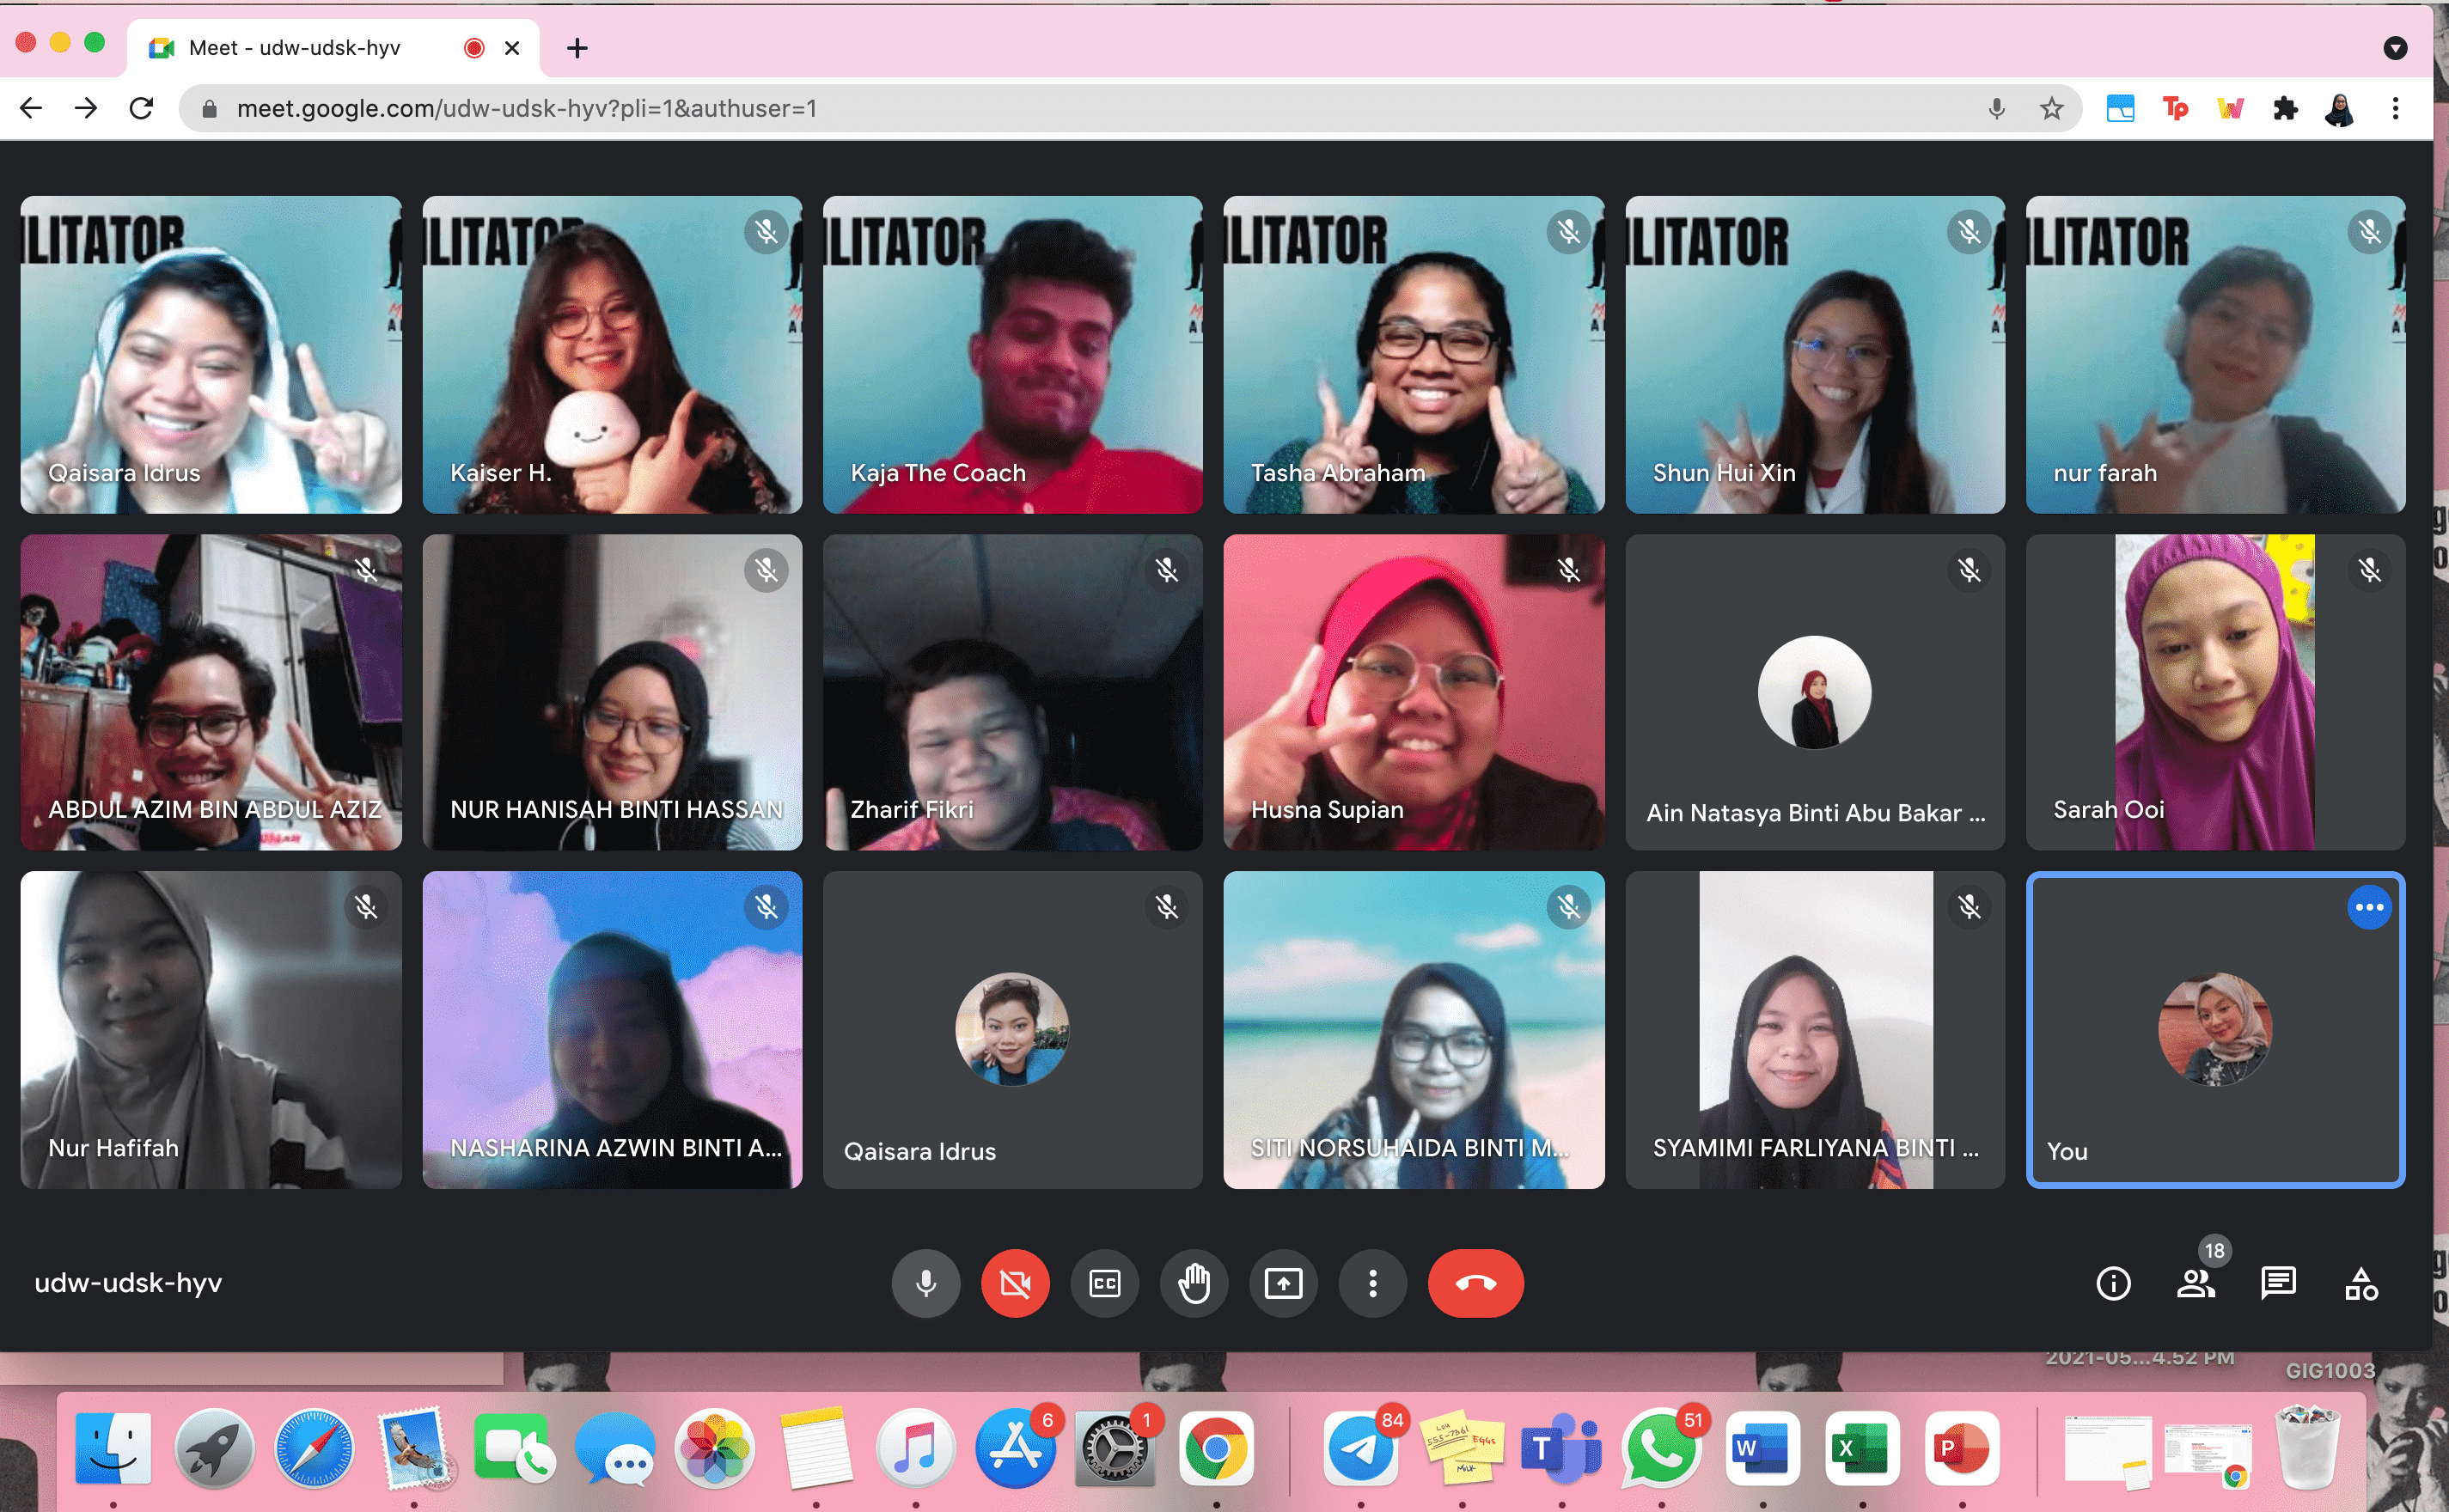Screen dimensions: 2449x1512
Task: Open Chrome's three-dot menu
Action: coord(2395,108)
